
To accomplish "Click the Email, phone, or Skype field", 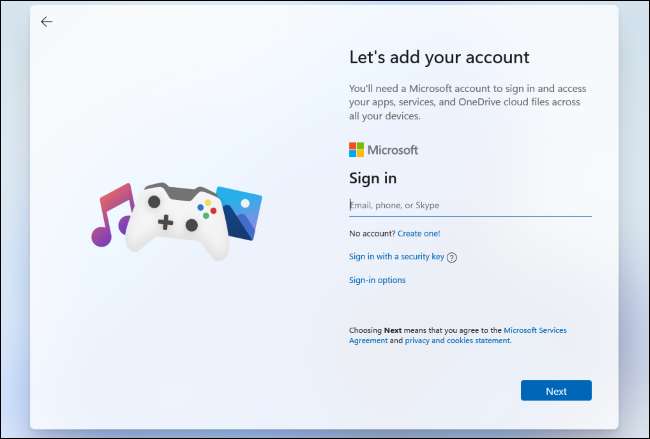I will [470, 206].
